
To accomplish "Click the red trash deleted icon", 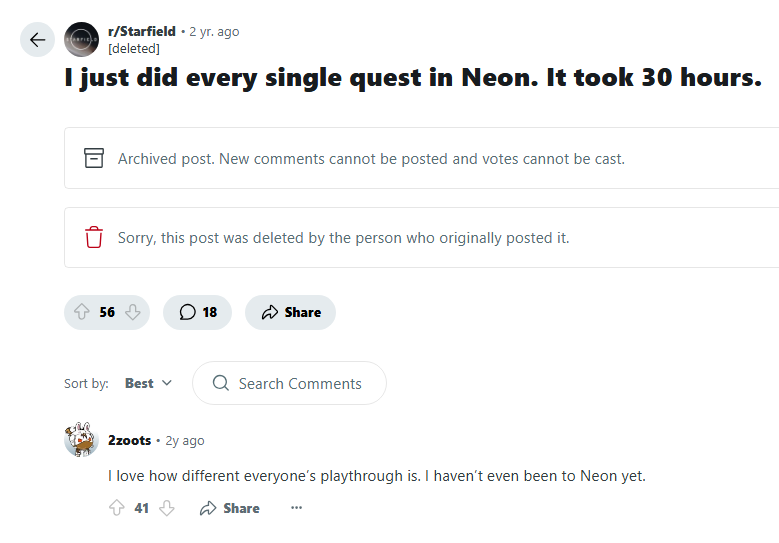I will click(94, 238).
